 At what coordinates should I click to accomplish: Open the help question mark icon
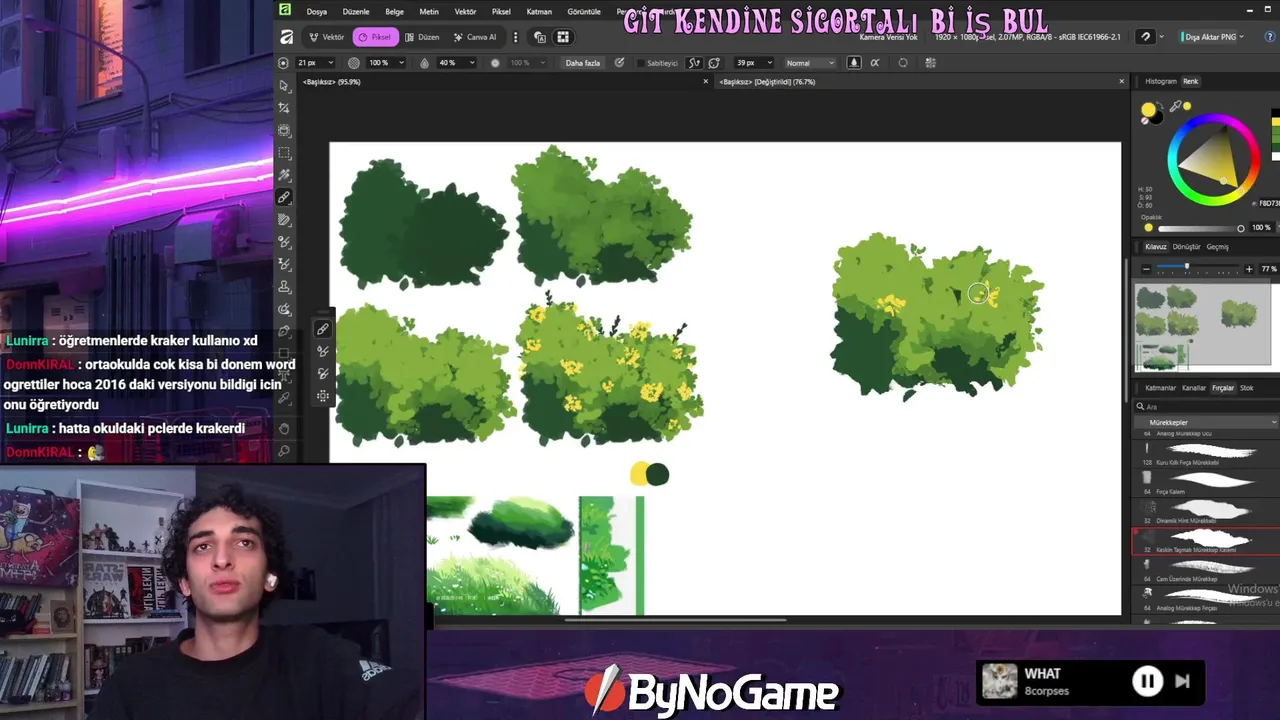pos(1270,37)
